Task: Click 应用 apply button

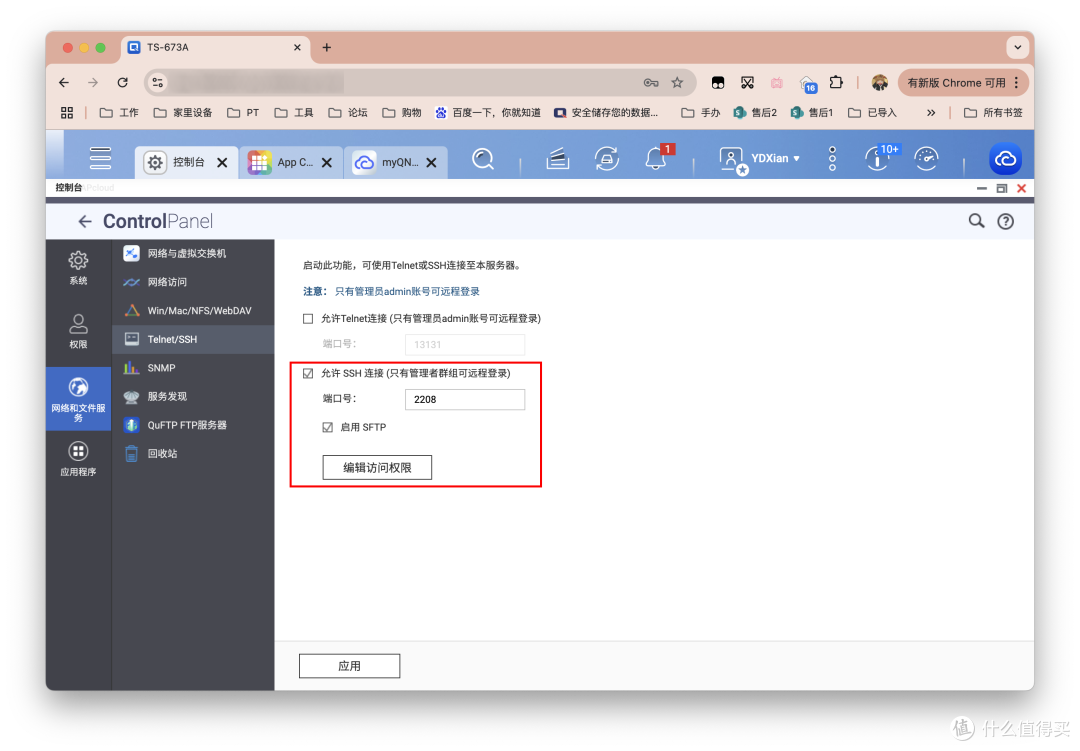Action: click(x=349, y=666)
